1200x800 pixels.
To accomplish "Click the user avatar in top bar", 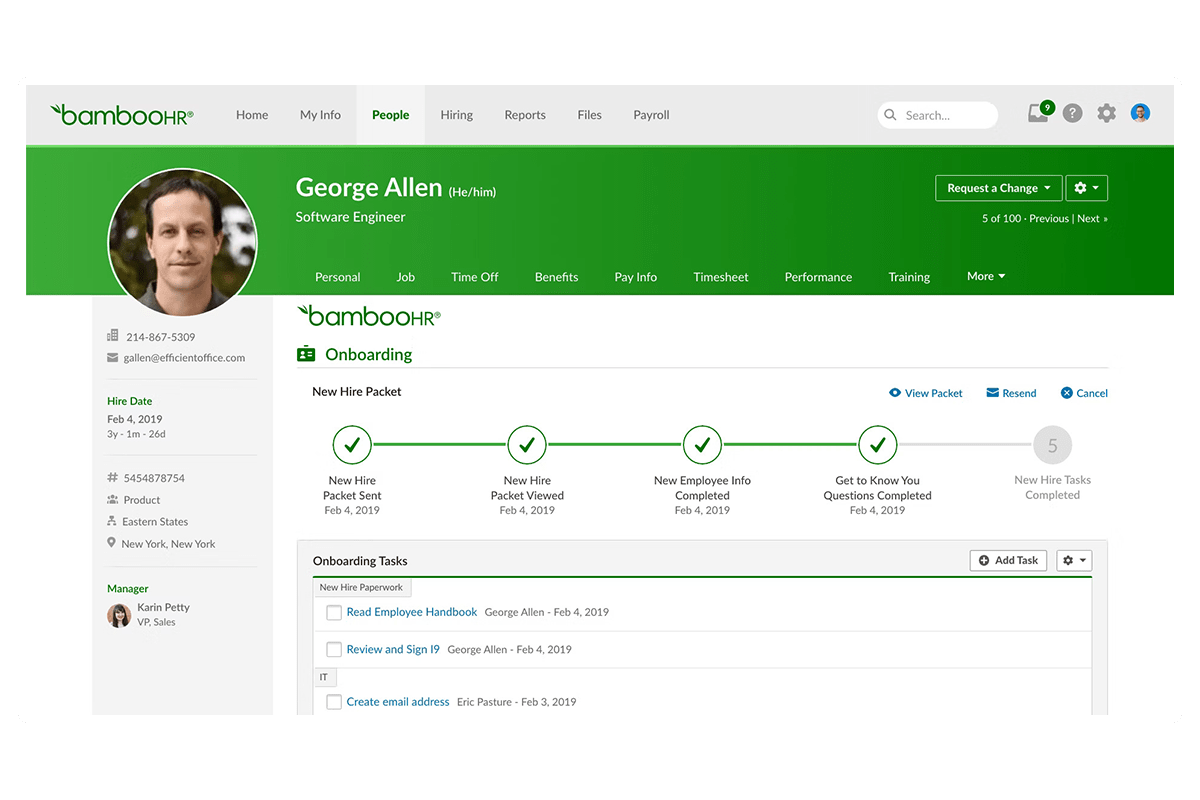I will click(1140, 113).
